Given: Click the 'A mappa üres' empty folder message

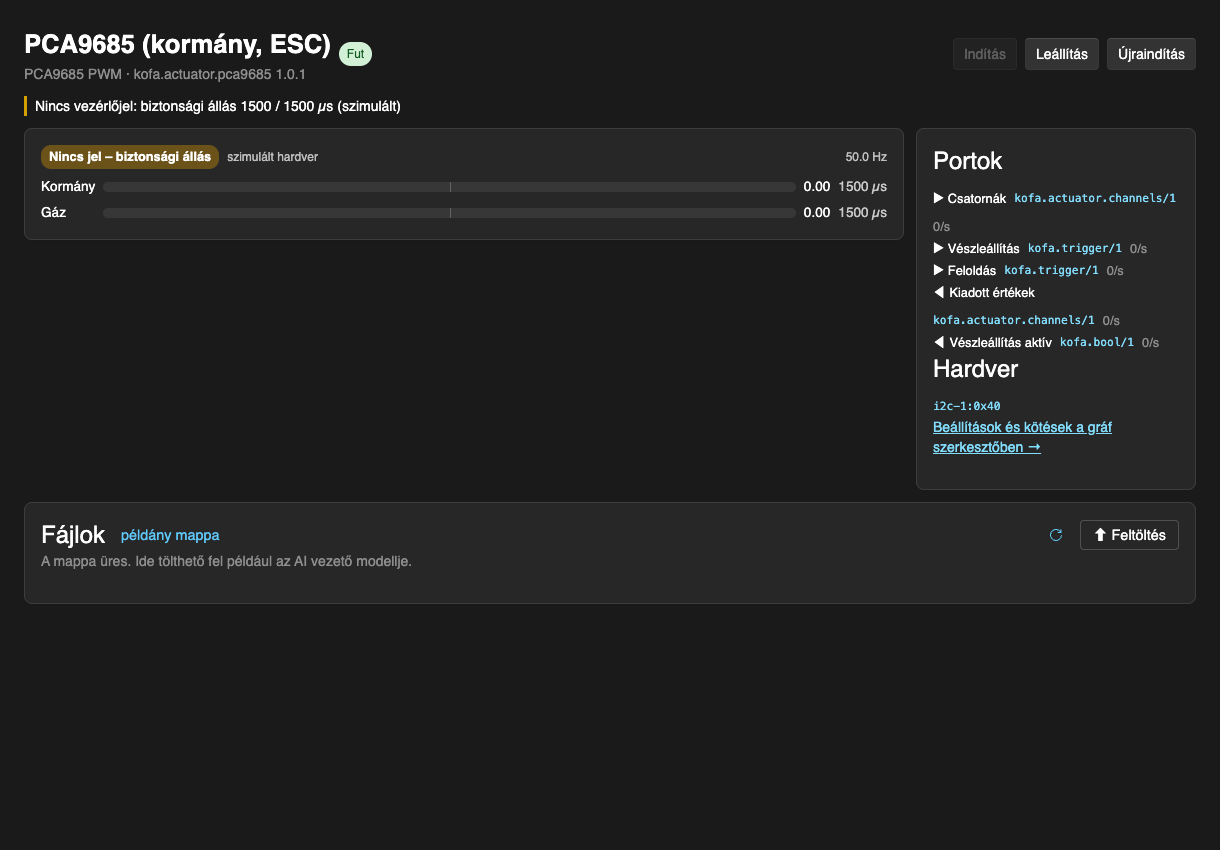Looking at the screenshot, I should click(226, 561).
